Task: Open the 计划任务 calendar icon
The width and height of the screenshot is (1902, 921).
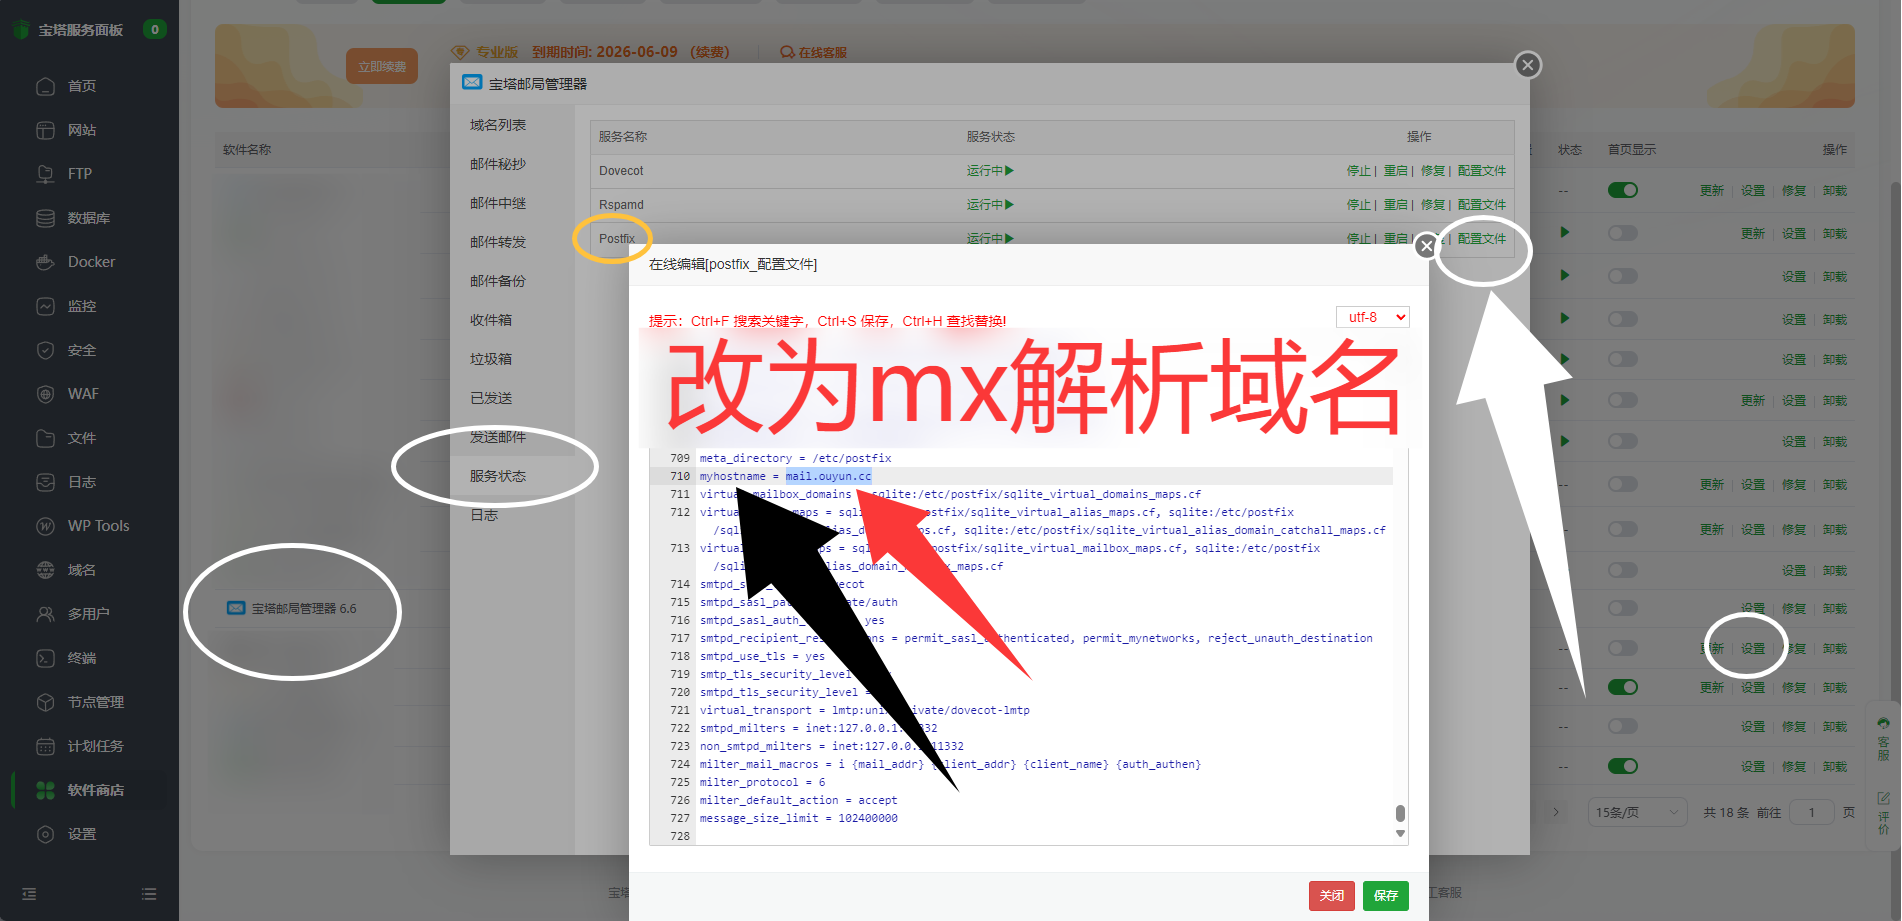Action: pos(45,746)
